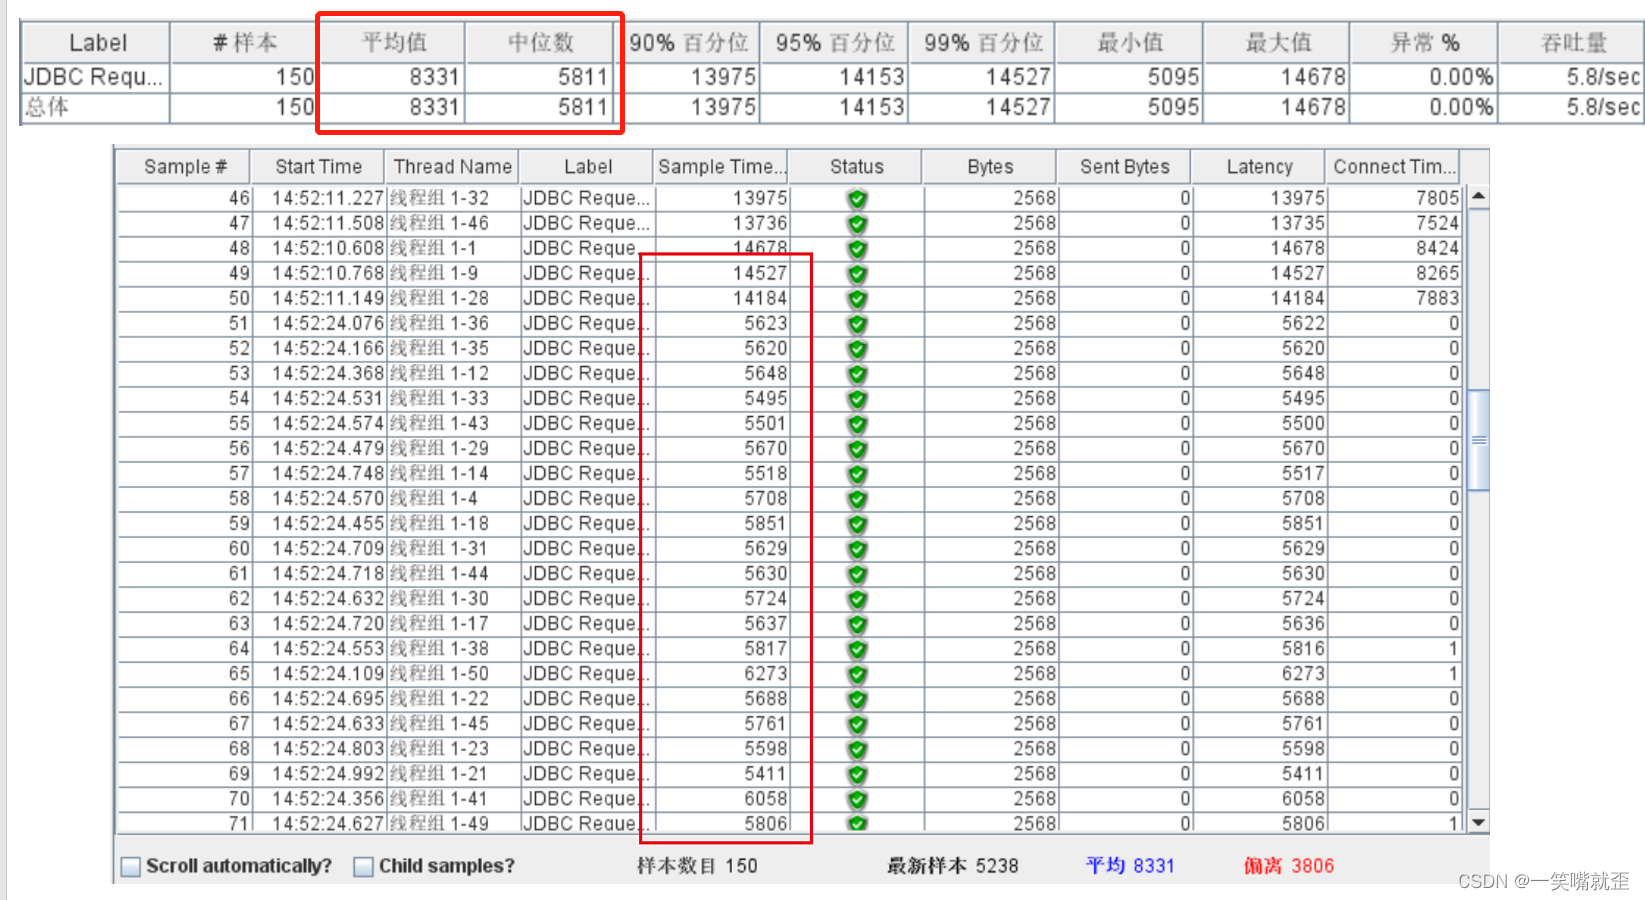This screenshot has width=1645, height=900.
Task: Sort by the Status column header
Action: [x=856, y=167]
